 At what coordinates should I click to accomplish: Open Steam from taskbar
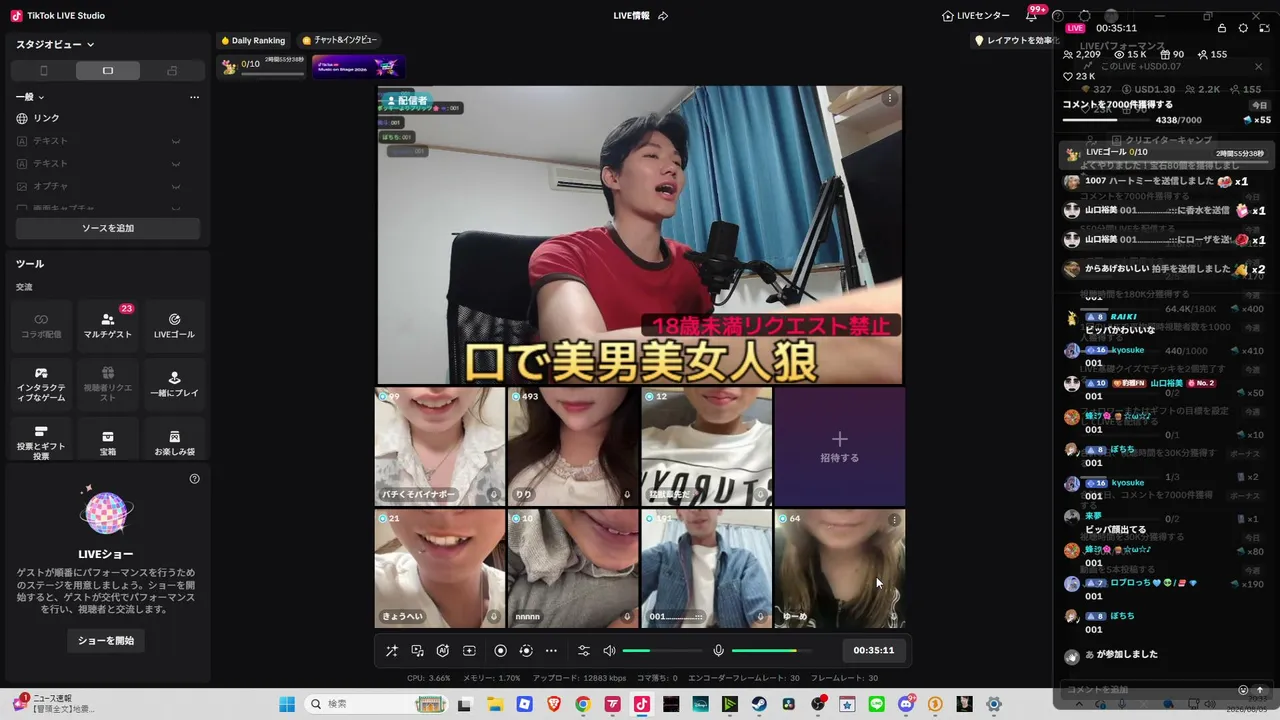pyautogui.click(x=759, y=704)
